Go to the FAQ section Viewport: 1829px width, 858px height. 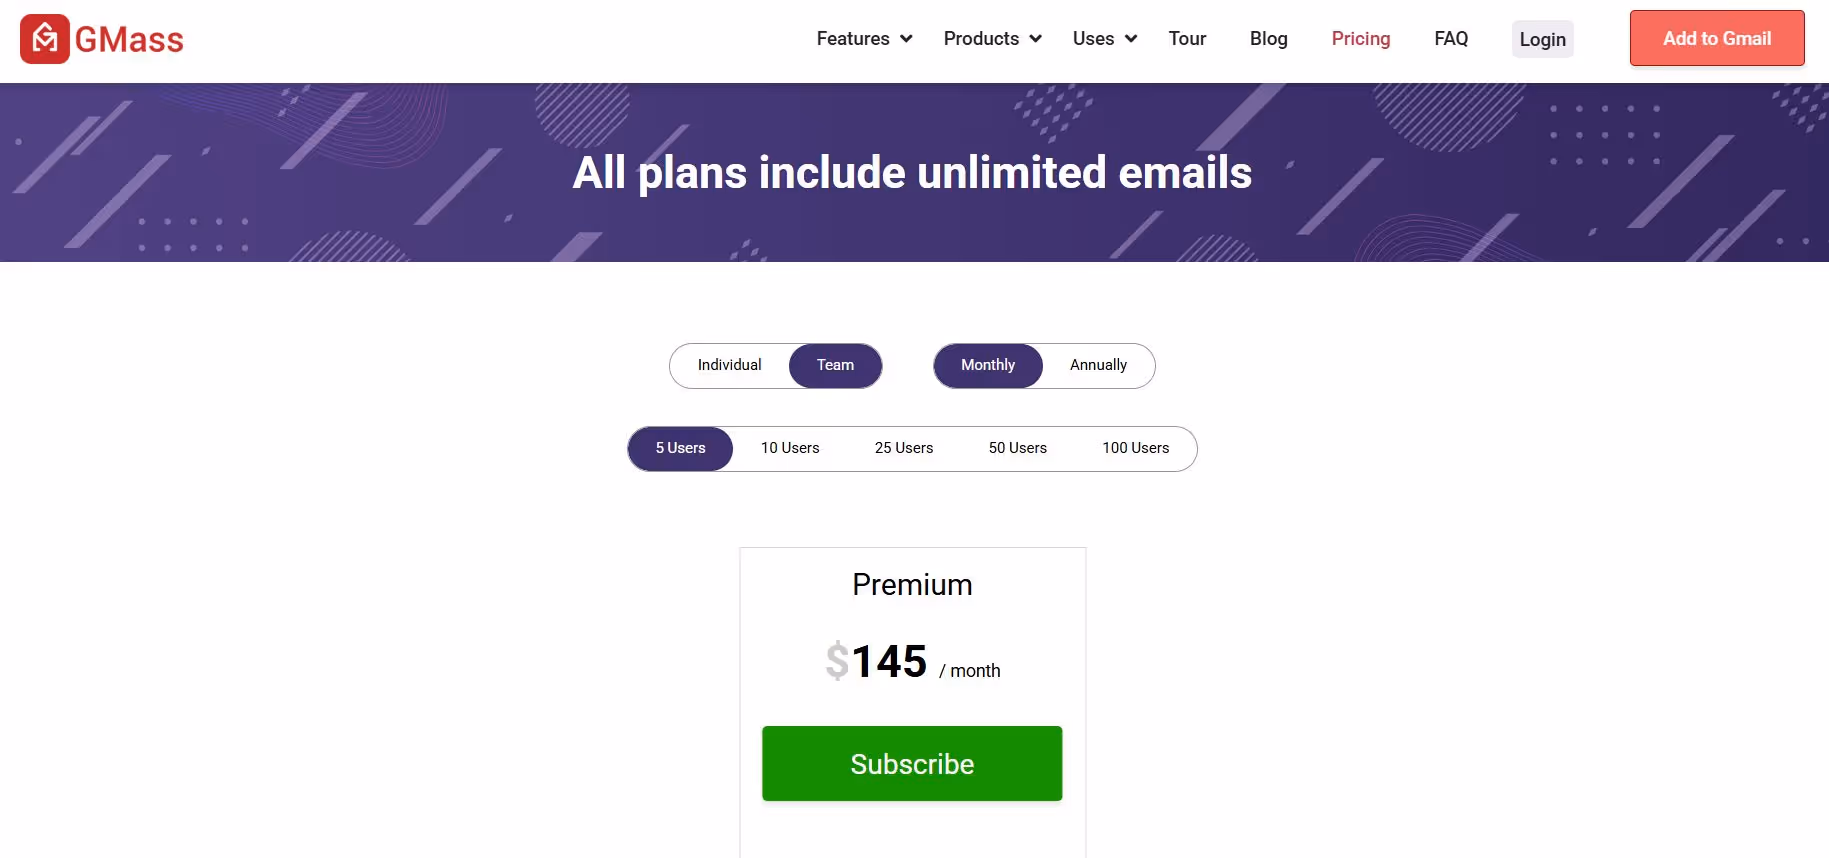[x=1451, y=39]
